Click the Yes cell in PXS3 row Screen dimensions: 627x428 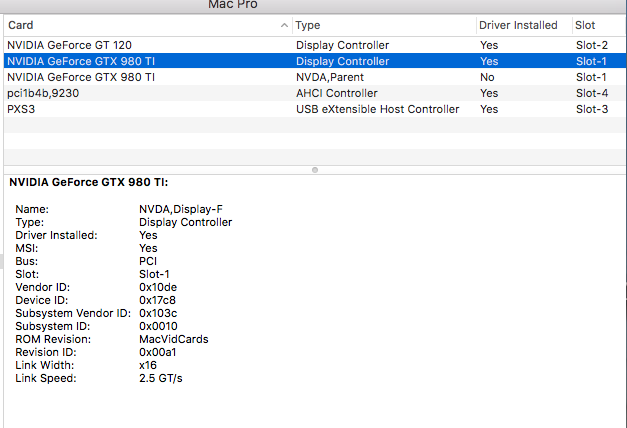489,109
